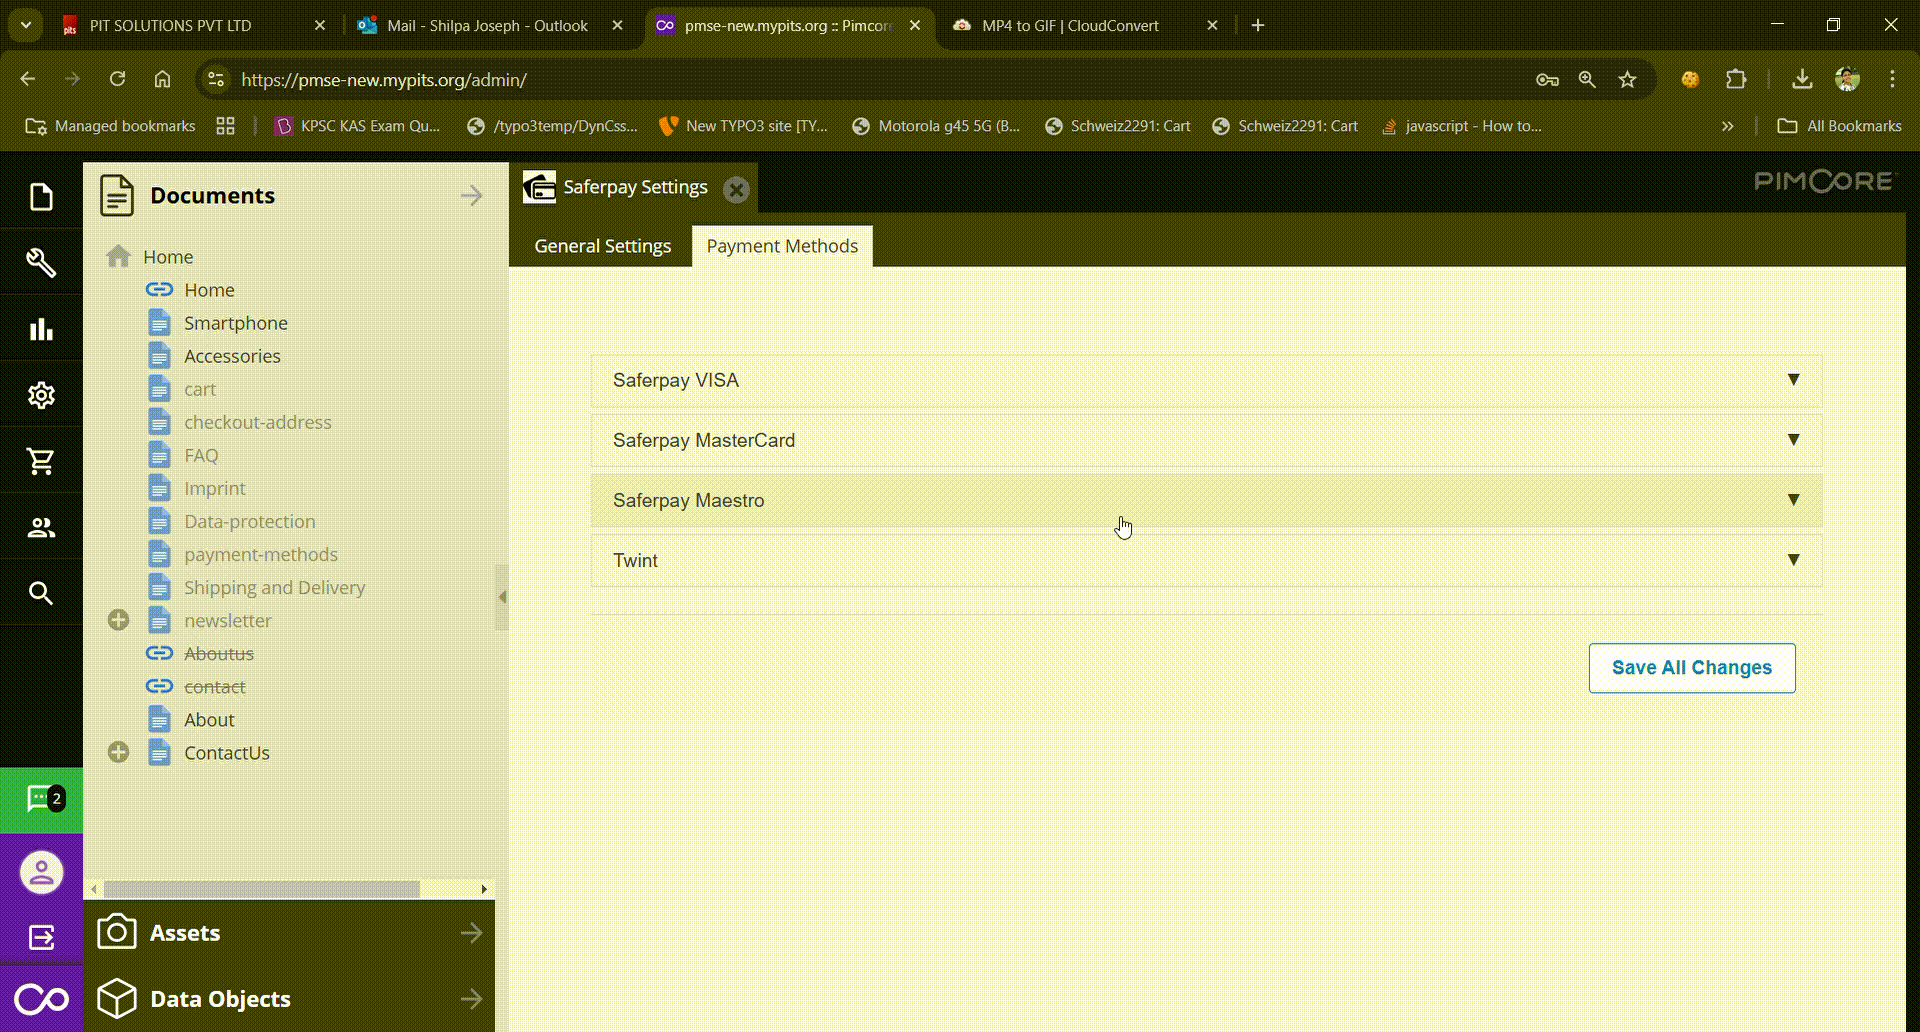This screenshot has height=1032, width=1920.
Task: Expand the Saferpay MasterCard section
Action: (1206, 440)
